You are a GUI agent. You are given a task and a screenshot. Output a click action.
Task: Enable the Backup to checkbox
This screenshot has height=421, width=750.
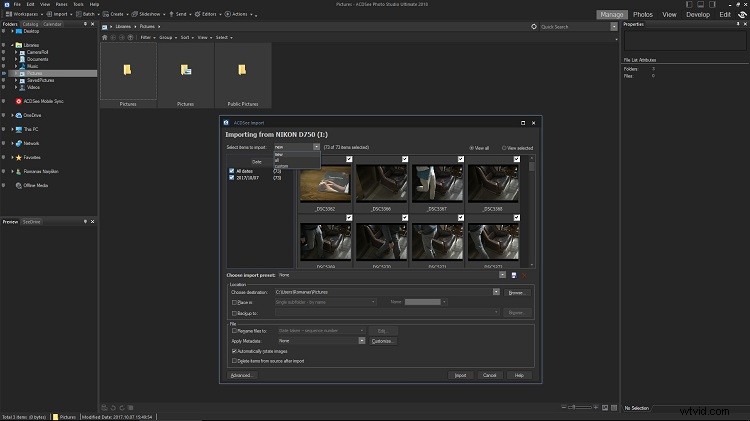[x=234, y=313]
